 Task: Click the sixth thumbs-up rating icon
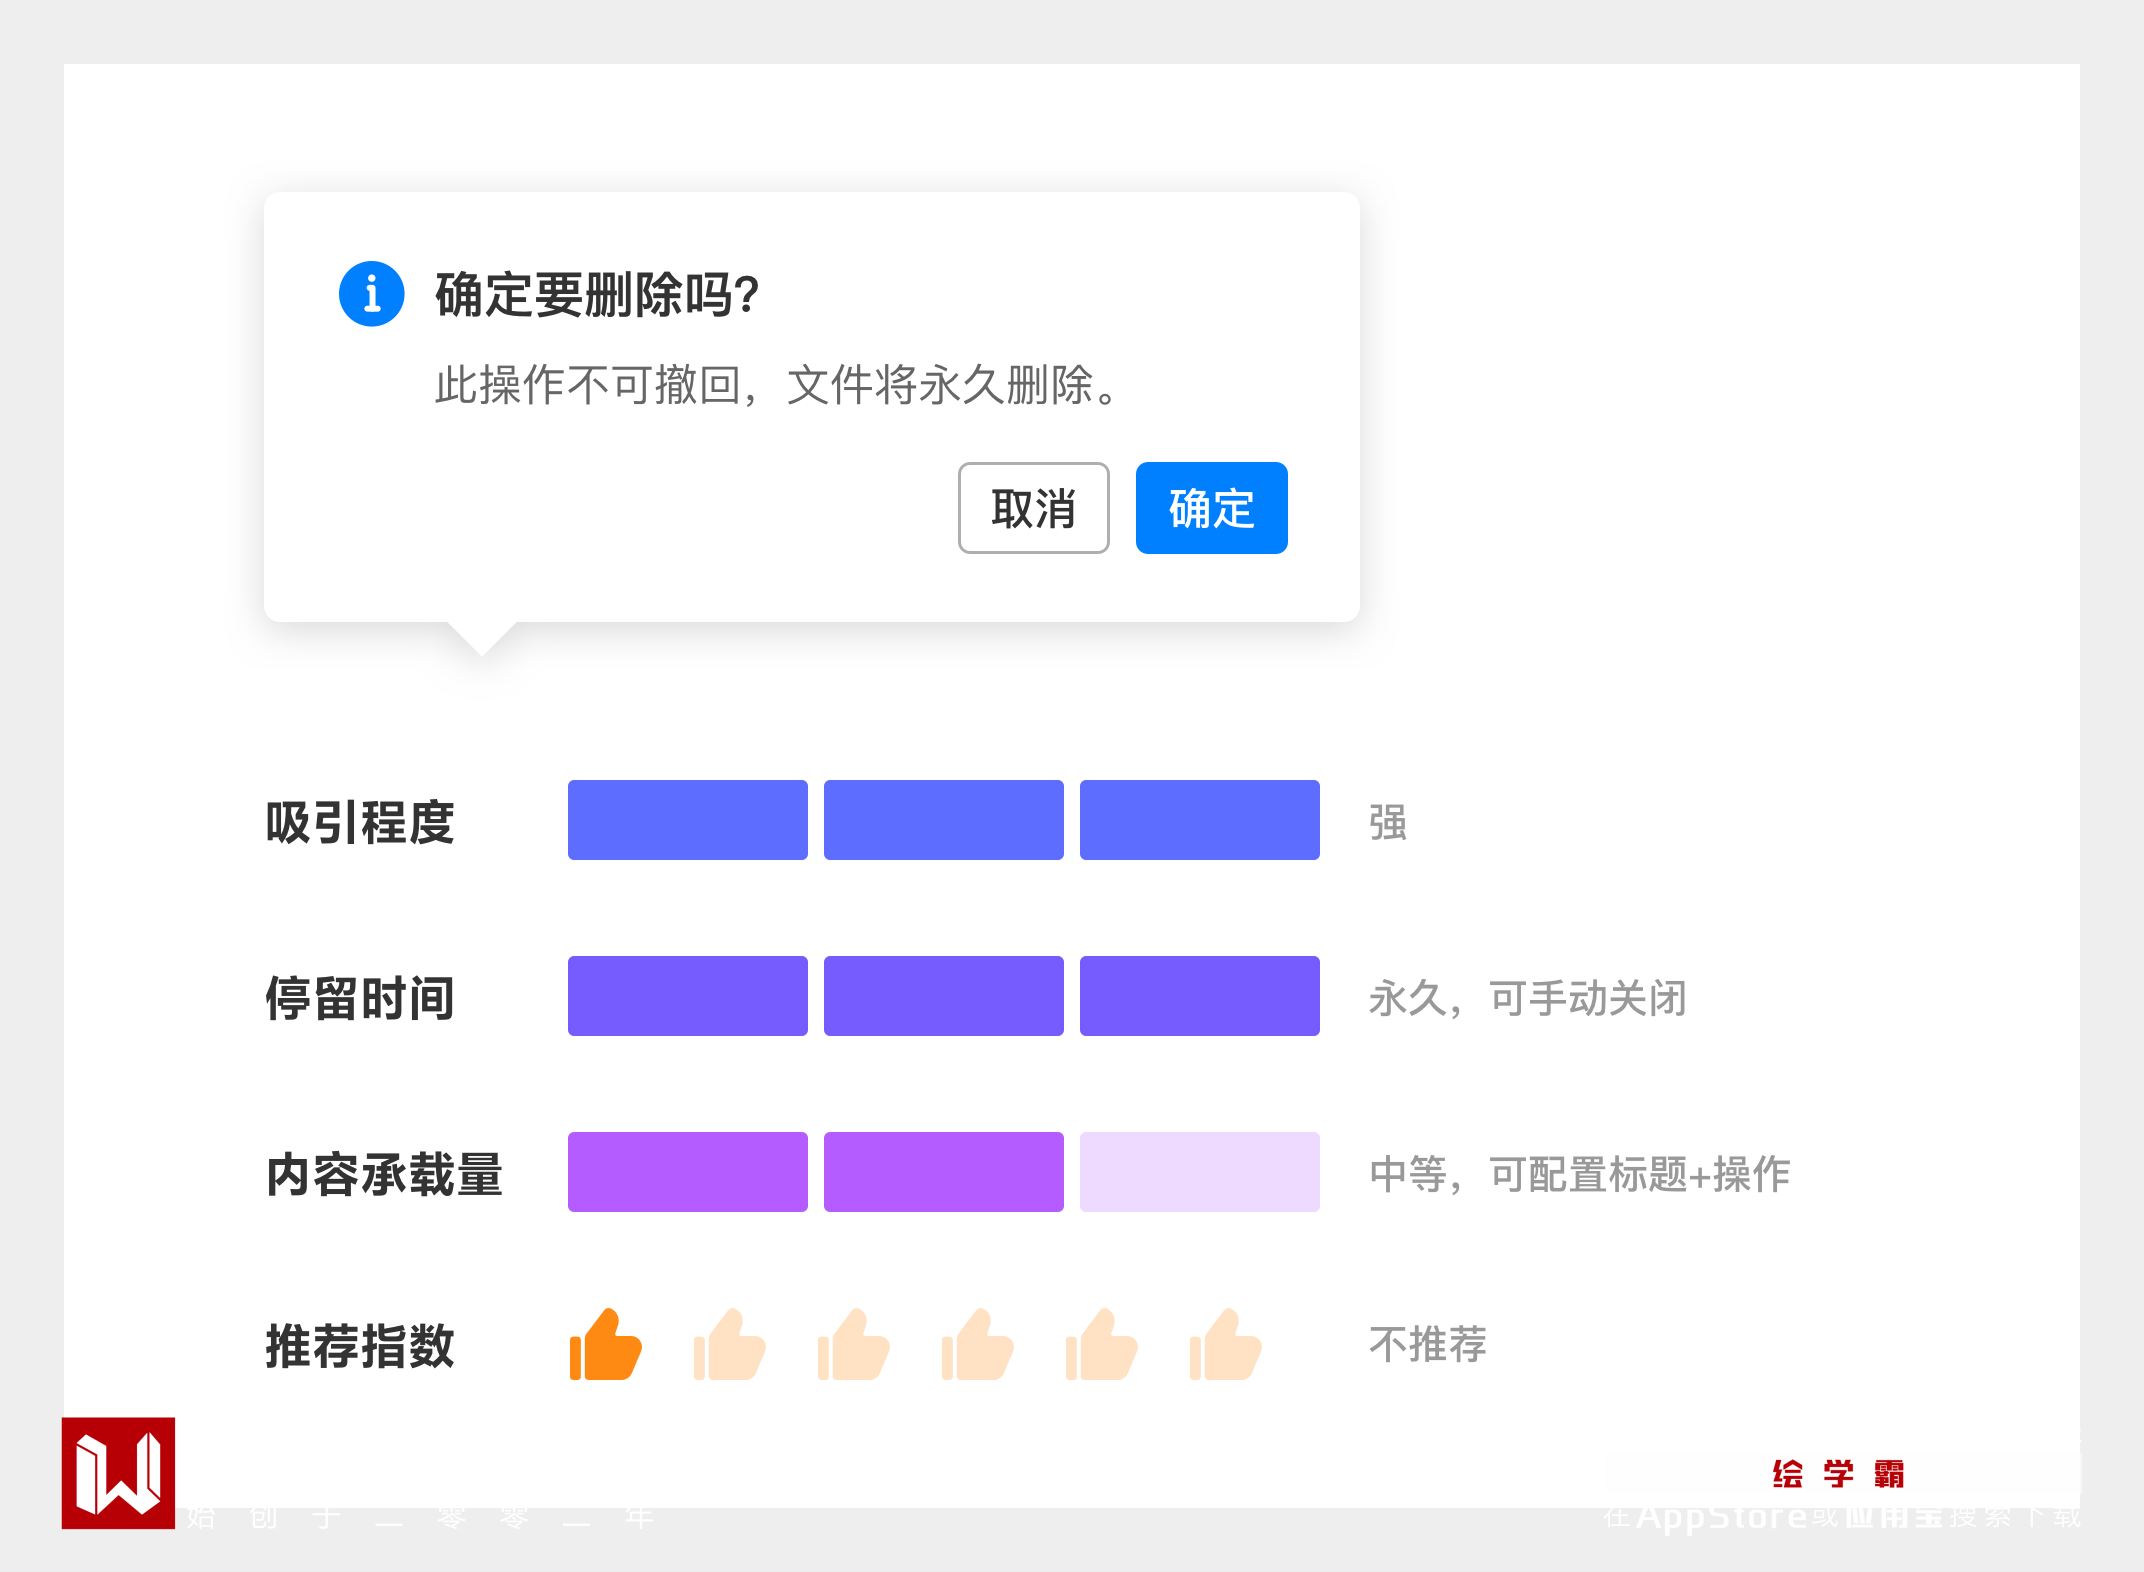[1226, 1345]
